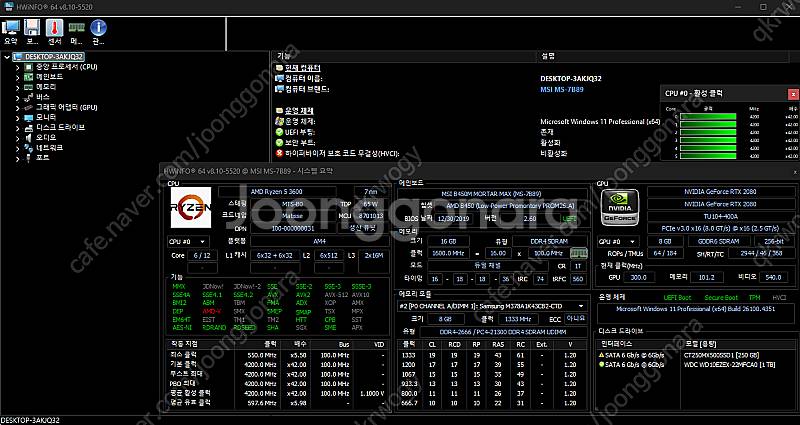Screen dimensions: 800x425
Task: Click the AMD Ryzen 5 3600 name field
Action: [277, 191]
